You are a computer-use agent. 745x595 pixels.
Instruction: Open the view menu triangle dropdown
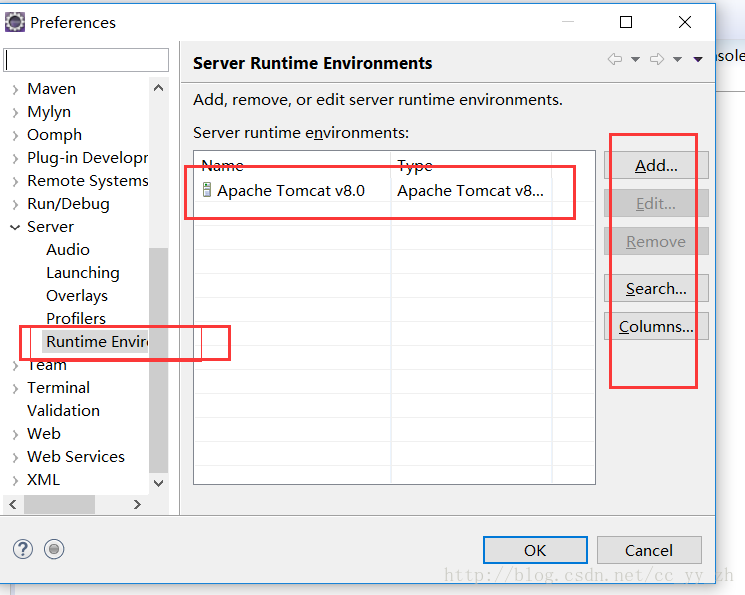click(x=698, y=59)
